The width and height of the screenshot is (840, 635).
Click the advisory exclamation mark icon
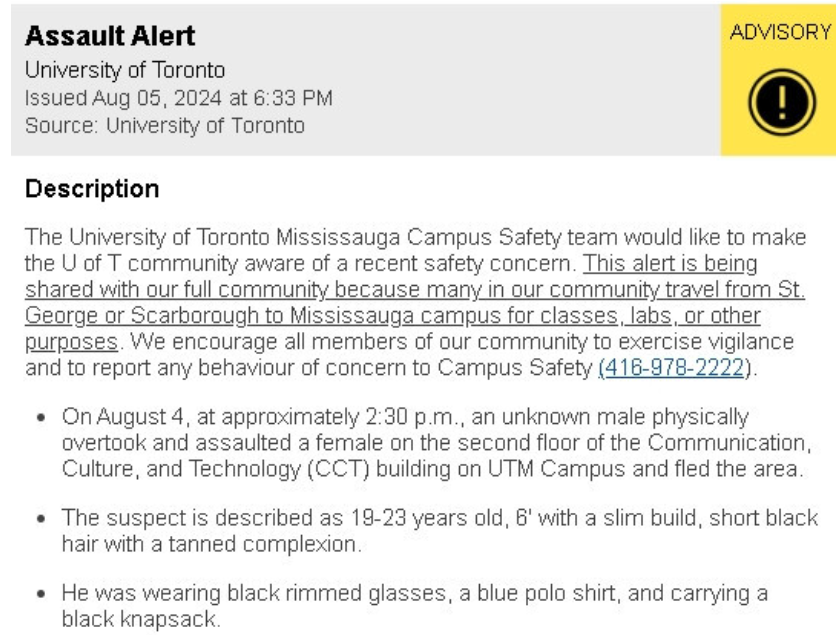click(x=782, y=102)
